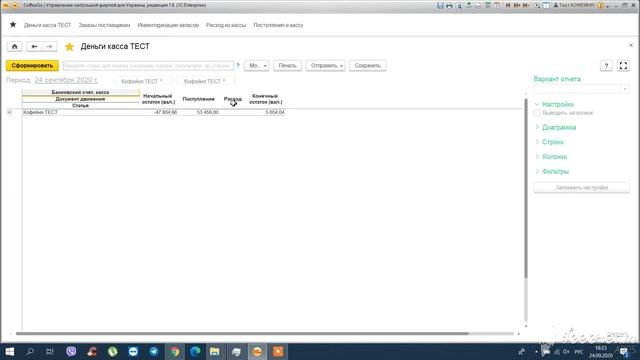Open print preview magnifier icon in title bar
Viewport: 640px width, 360px height.
459,5
